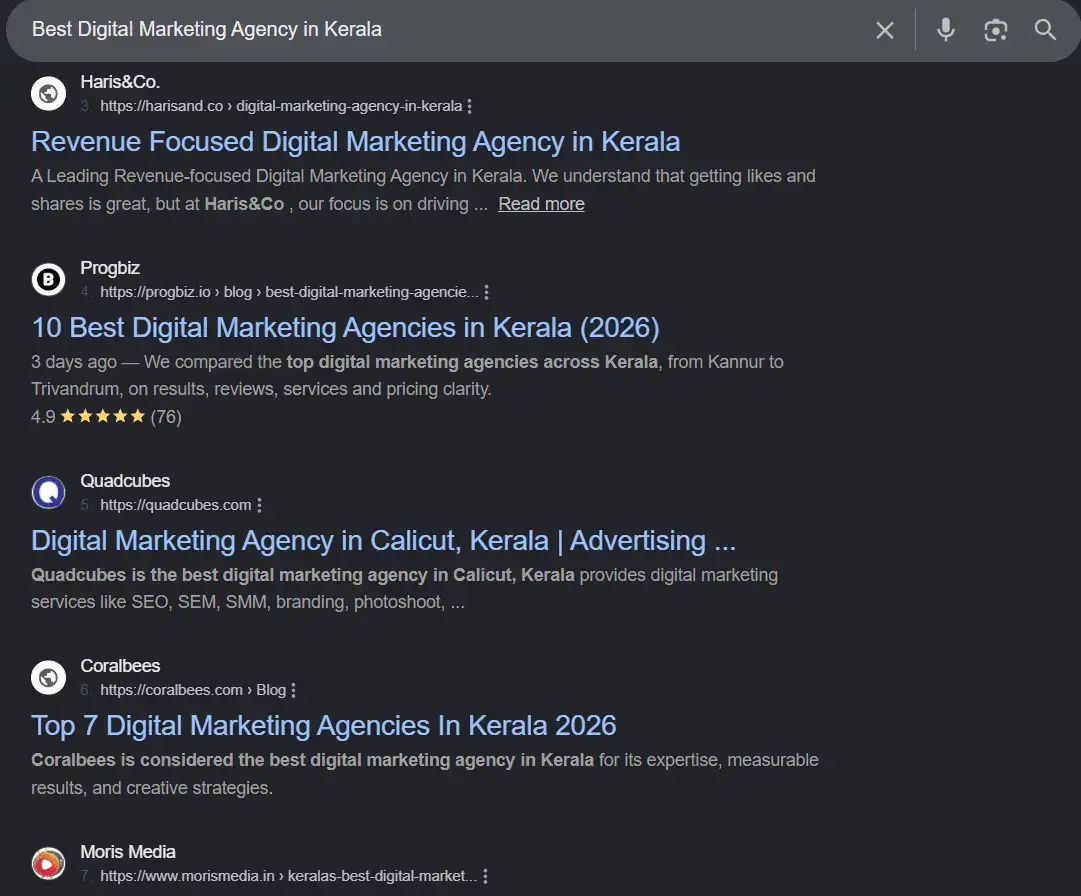Open Top 7 Digital Marketing Agencies link
1081x896 pixels.
pyautogui.click(x=323, y=726)
